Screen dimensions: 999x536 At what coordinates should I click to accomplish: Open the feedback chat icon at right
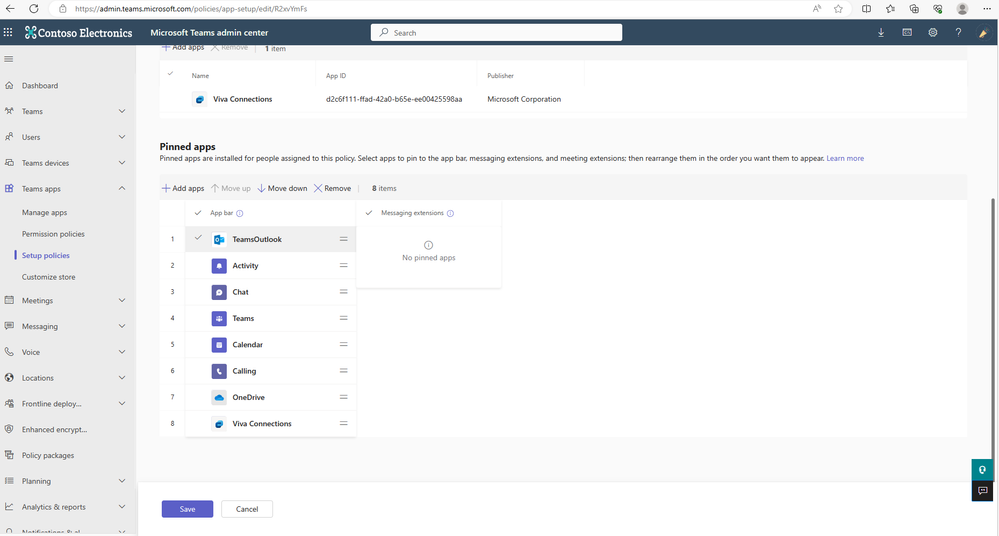tap(982, 491)
